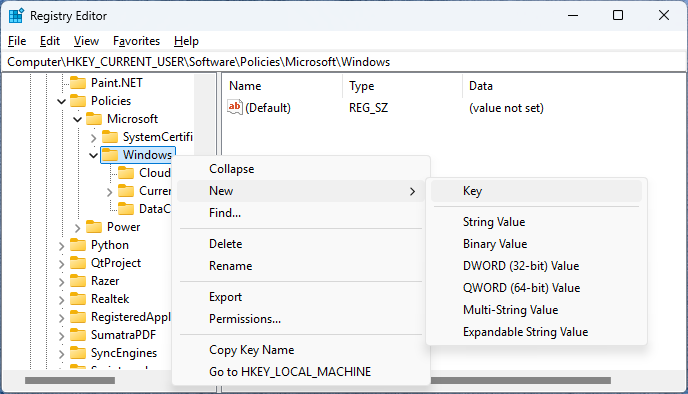Expand the Realtek node arrow
688x394 pixels.
point(61,300)
